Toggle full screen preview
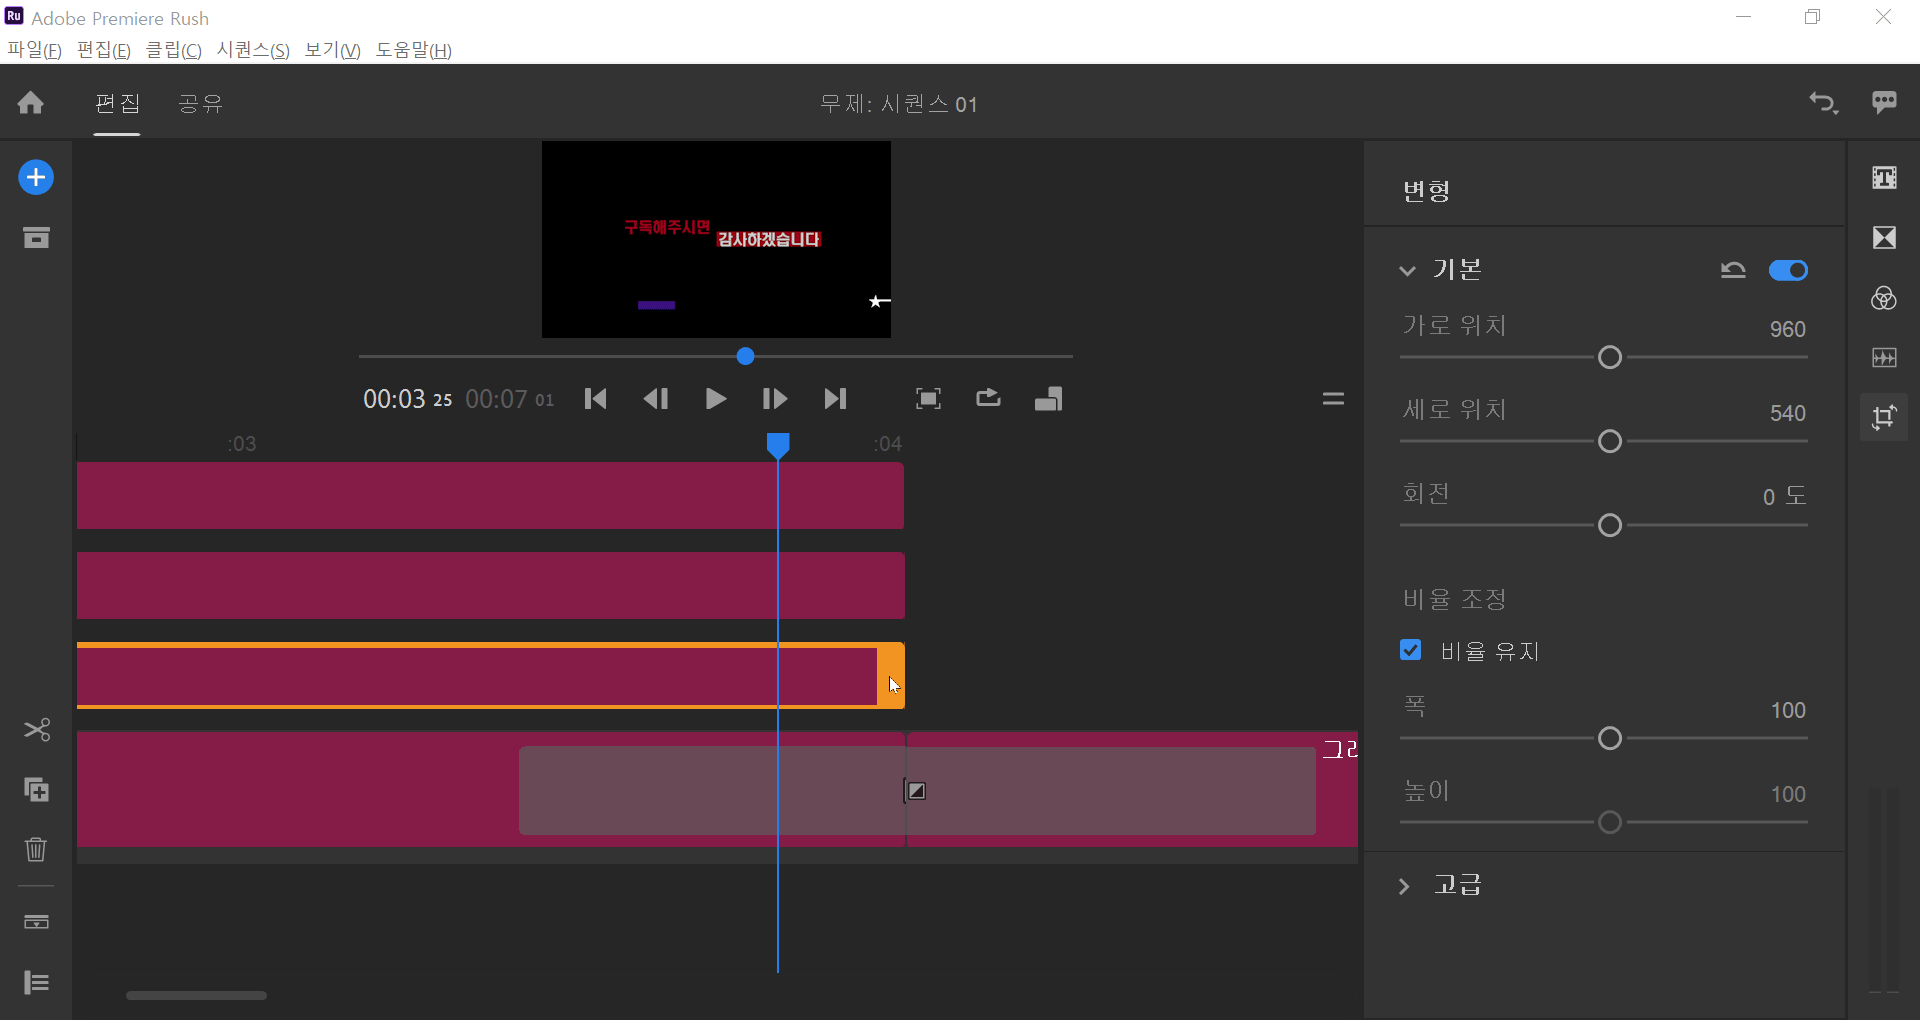Screen dimensions: 1920x1020 pos(929,399)
